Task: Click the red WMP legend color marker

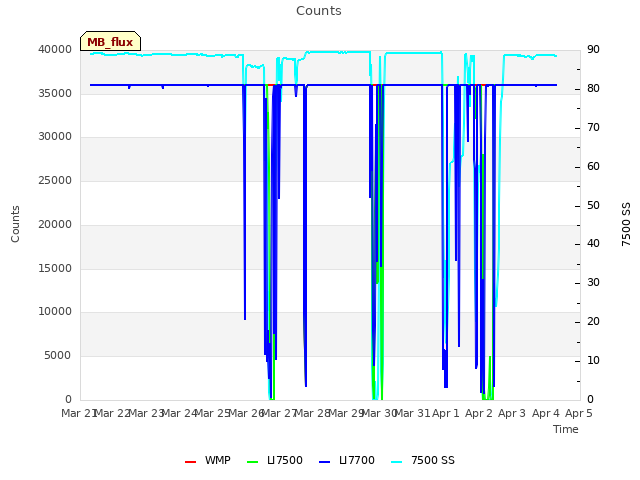Action: click(x=190, y=462)
